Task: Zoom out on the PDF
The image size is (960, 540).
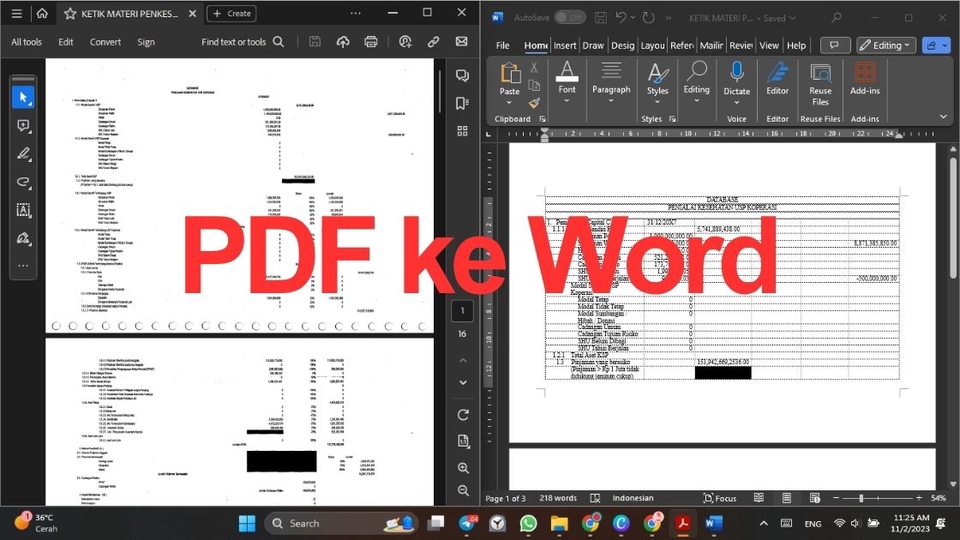Action: tap(463, 490)
